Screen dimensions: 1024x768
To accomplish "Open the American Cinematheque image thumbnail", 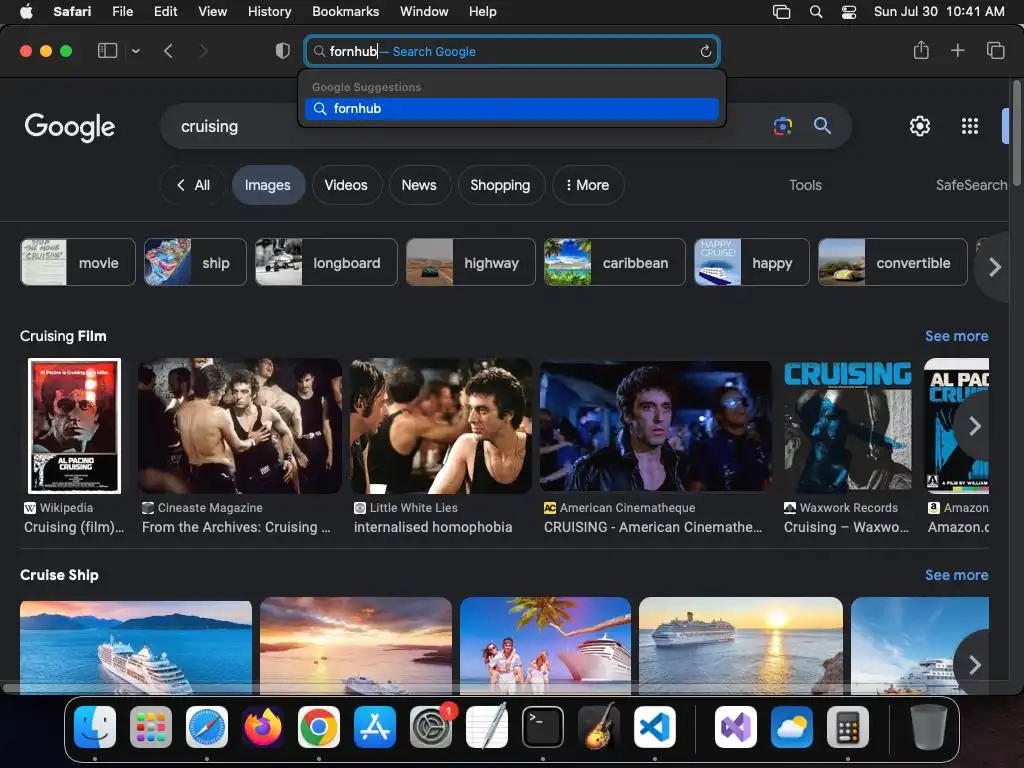I will (656, 426).
